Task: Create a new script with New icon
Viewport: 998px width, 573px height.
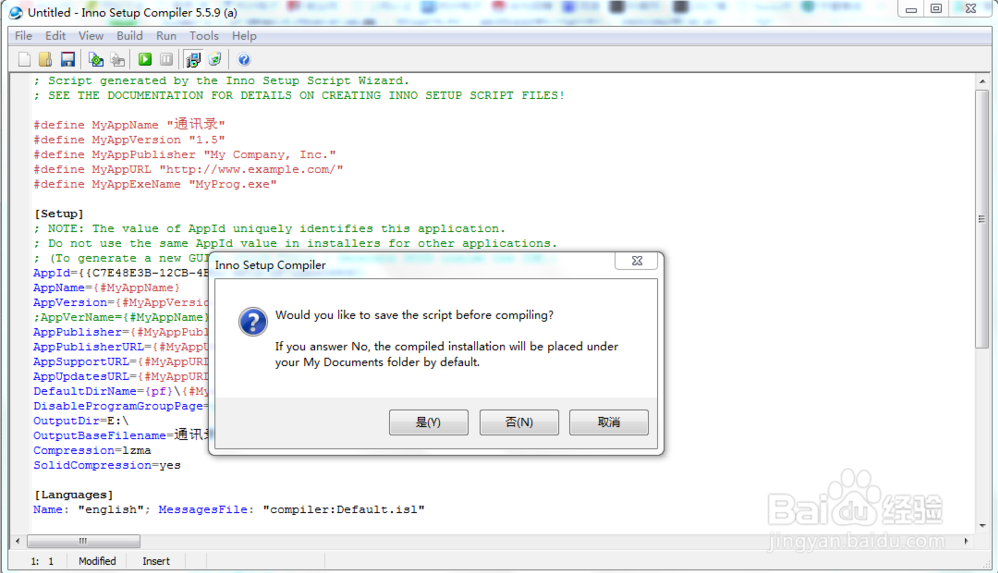Action: pyautogui.click(x=24, y=60)
